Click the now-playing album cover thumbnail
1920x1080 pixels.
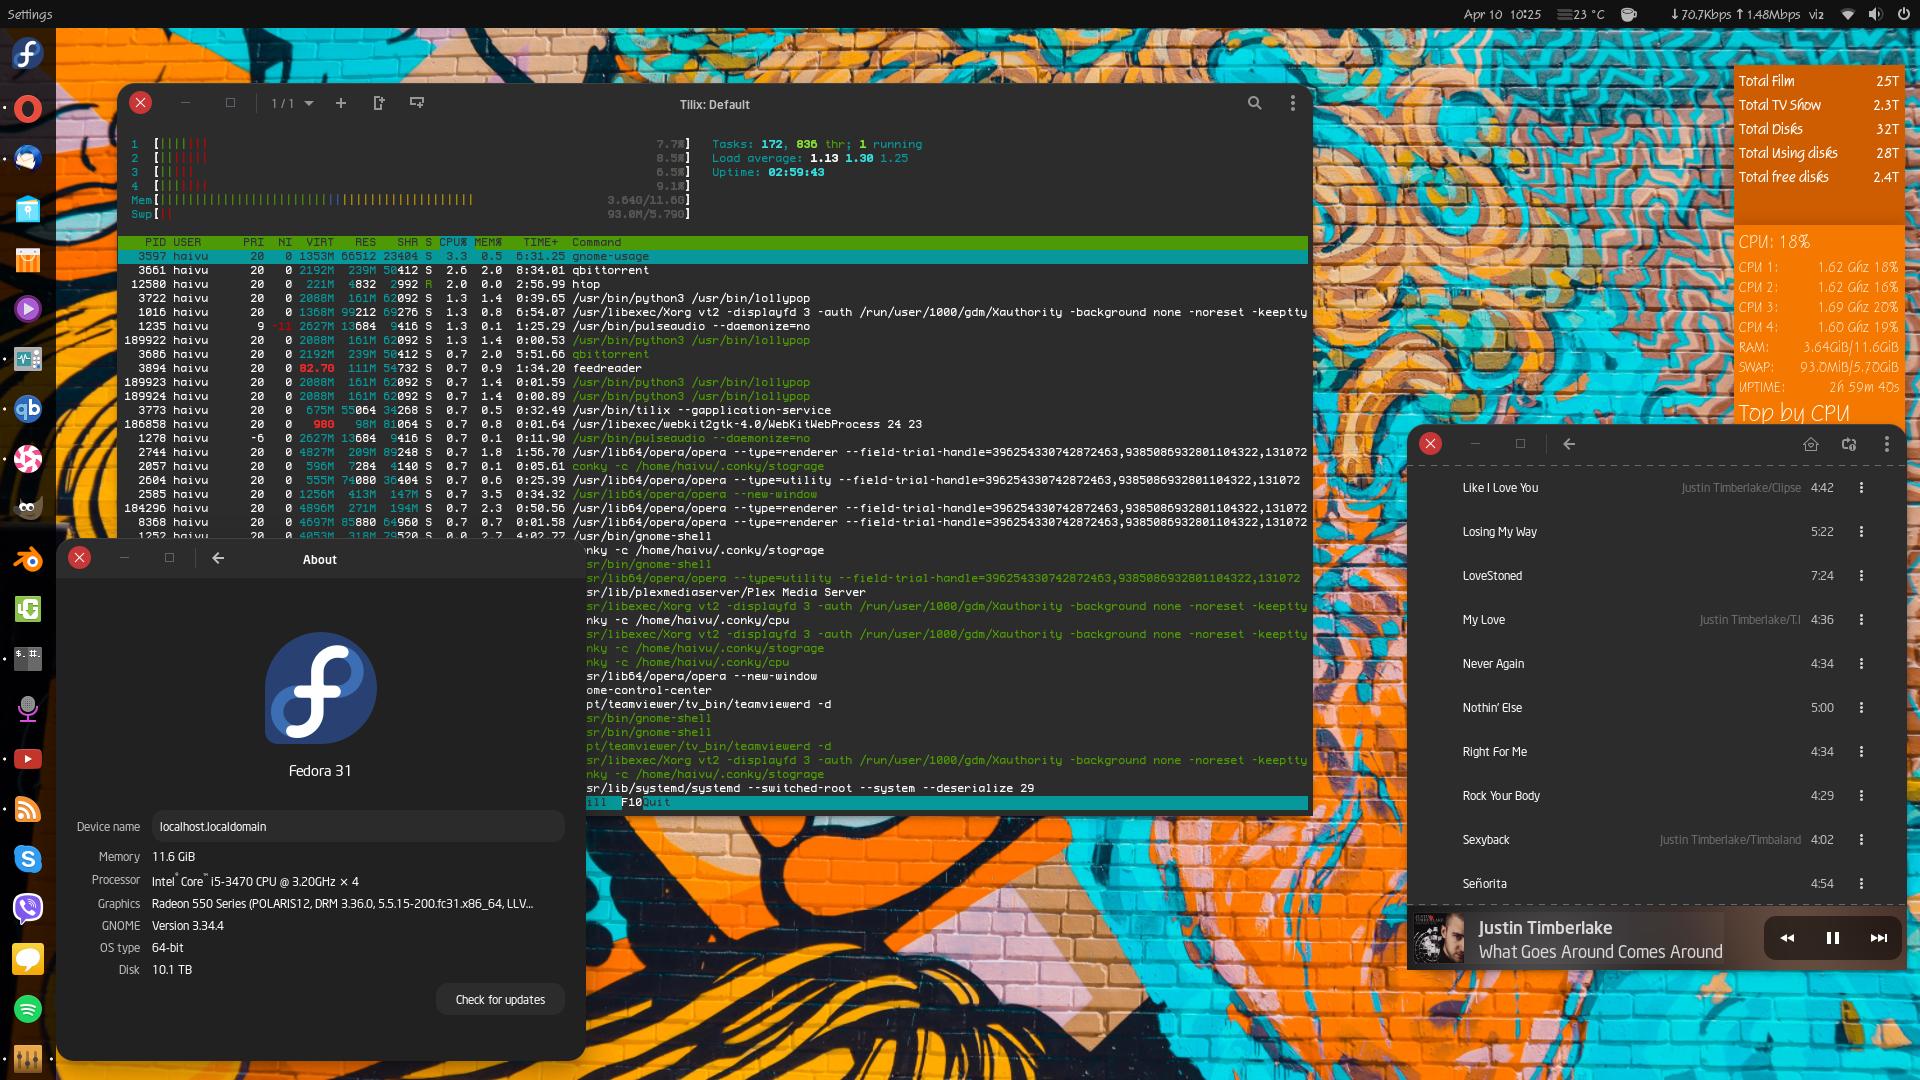click(1439, 939)
